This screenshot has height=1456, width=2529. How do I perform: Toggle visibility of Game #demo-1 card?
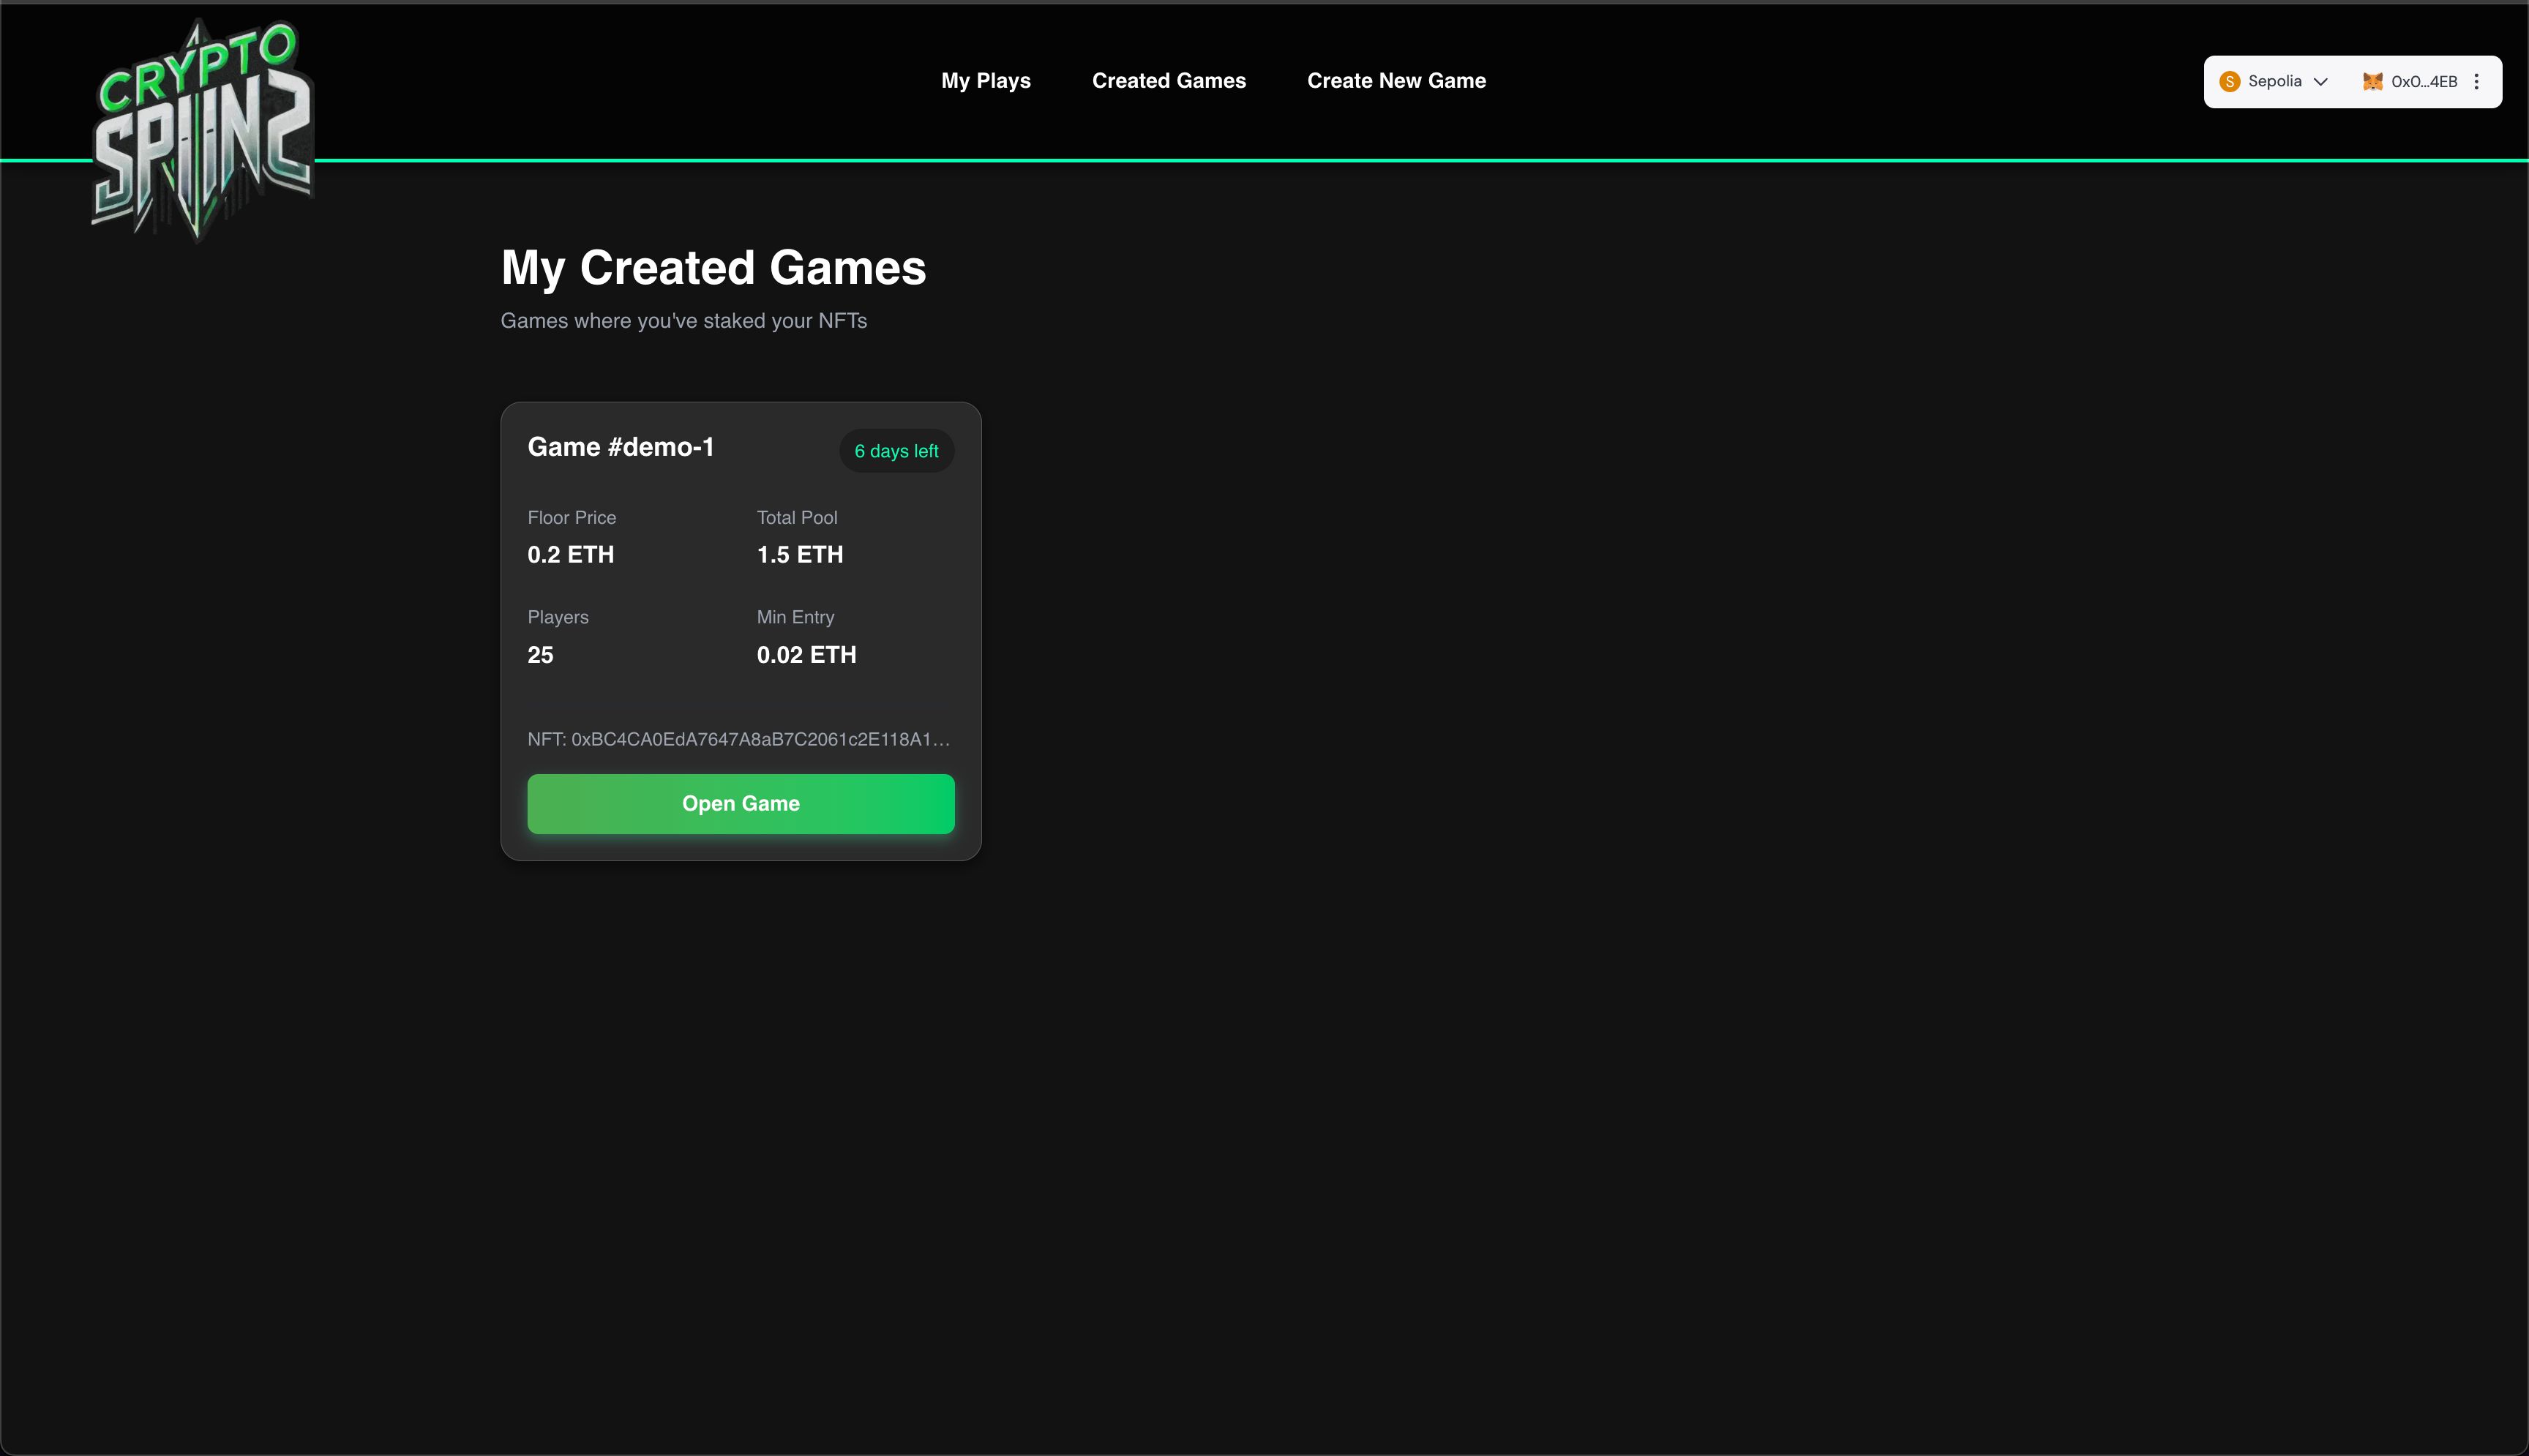click(x=620, y=446)
